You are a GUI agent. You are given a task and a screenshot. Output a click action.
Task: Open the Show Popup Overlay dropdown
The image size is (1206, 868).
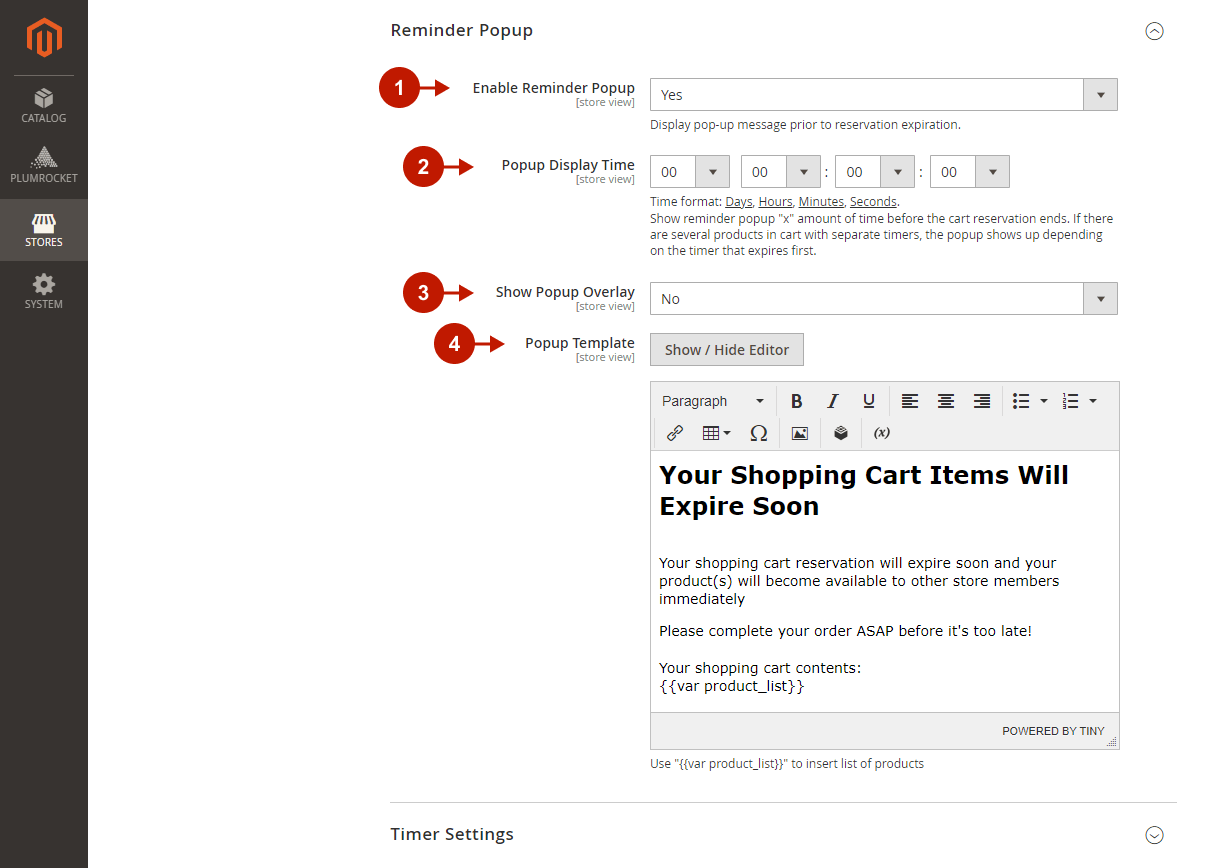point(883,299)
